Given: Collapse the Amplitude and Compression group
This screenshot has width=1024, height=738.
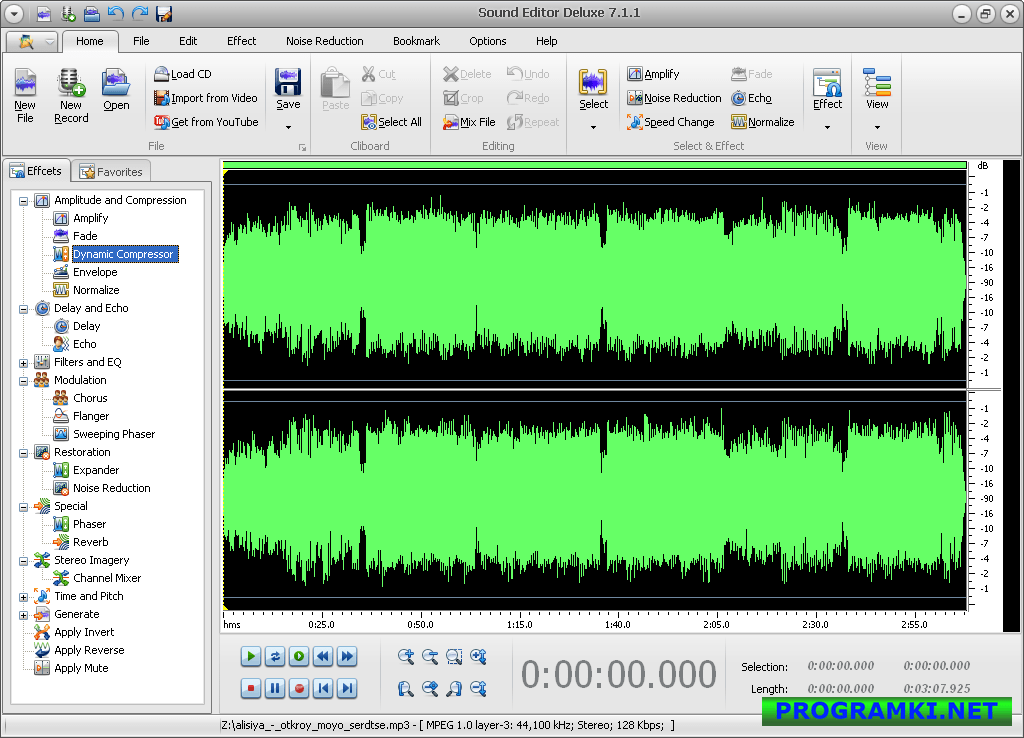Looking at the screenshot, I should click(x=23, y=200).
